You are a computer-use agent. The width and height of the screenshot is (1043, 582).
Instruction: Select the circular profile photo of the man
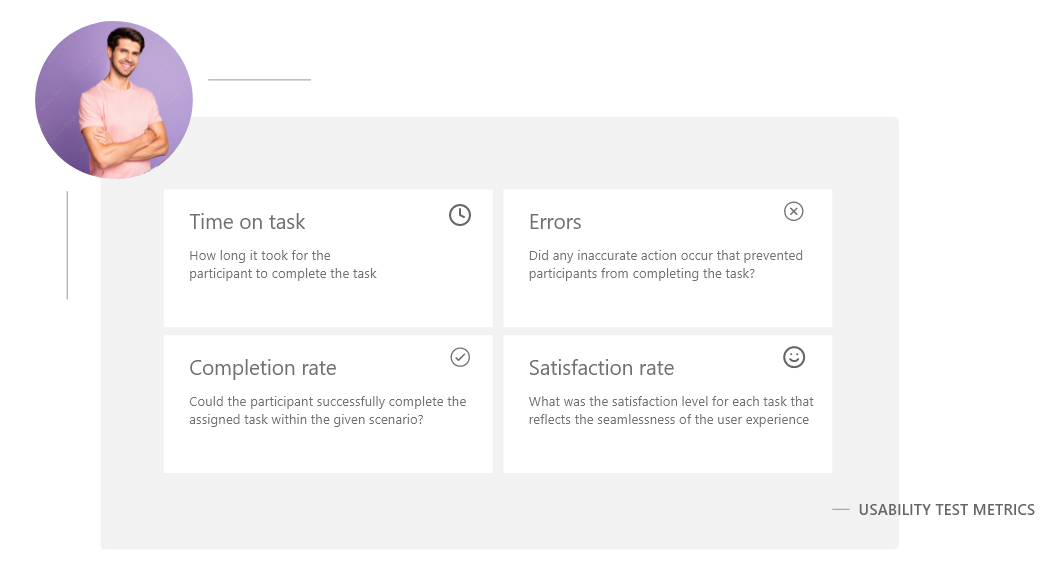point(114,100)
